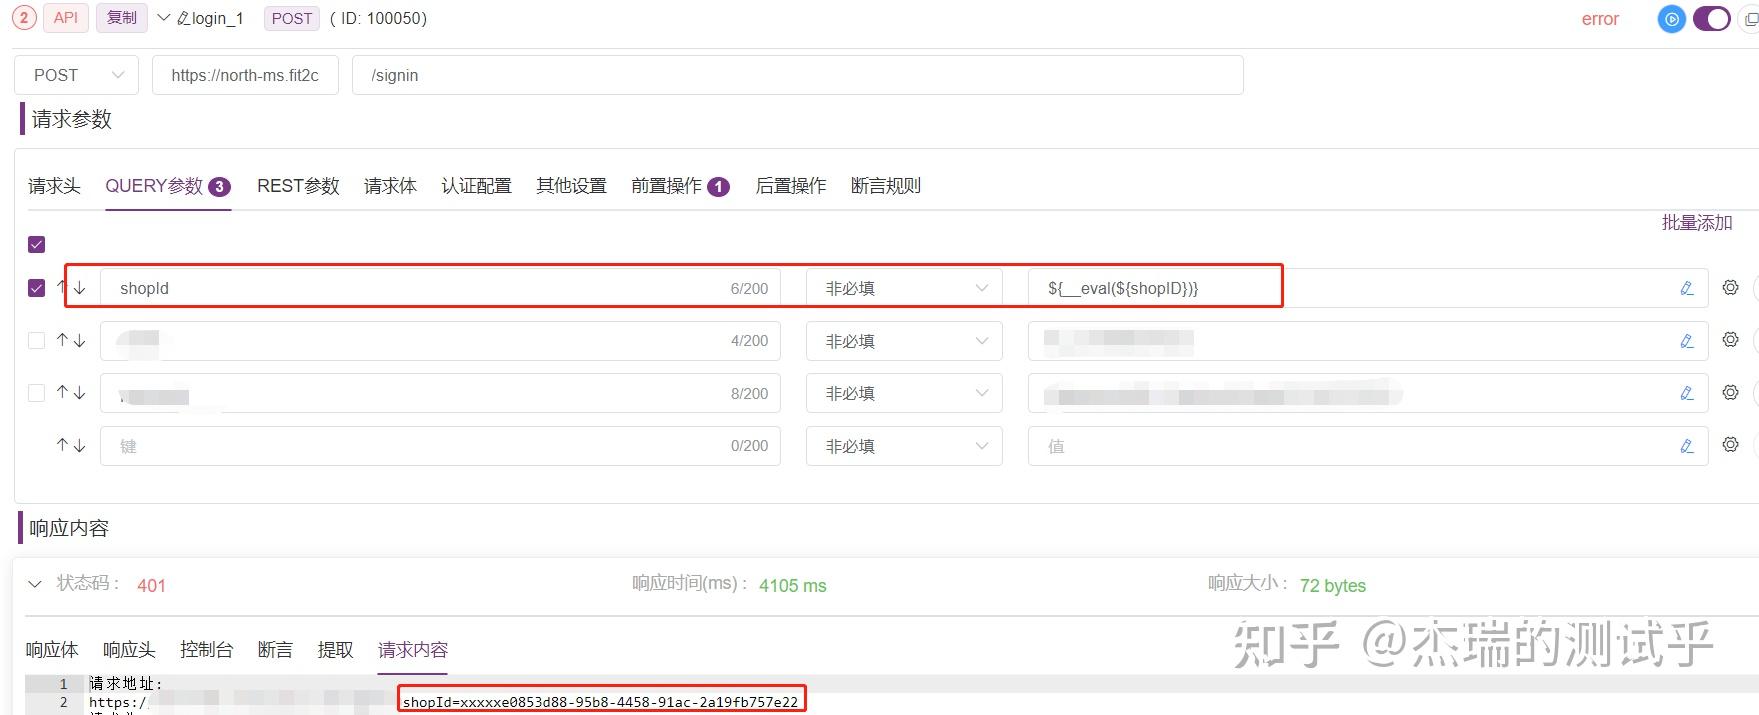Open settings gear for the 8/200 row

click(1730, 392)
